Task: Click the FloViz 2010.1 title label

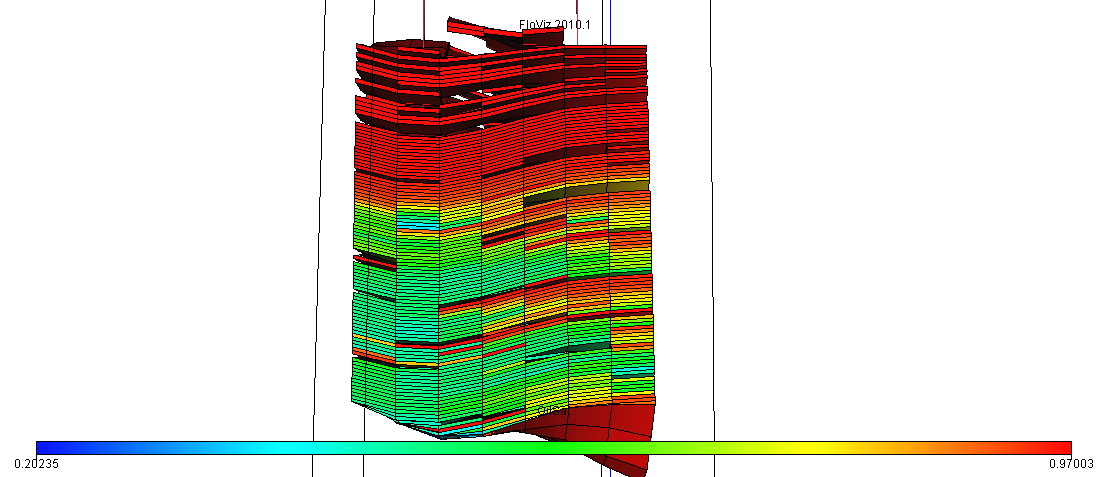Action: (555, 24)
